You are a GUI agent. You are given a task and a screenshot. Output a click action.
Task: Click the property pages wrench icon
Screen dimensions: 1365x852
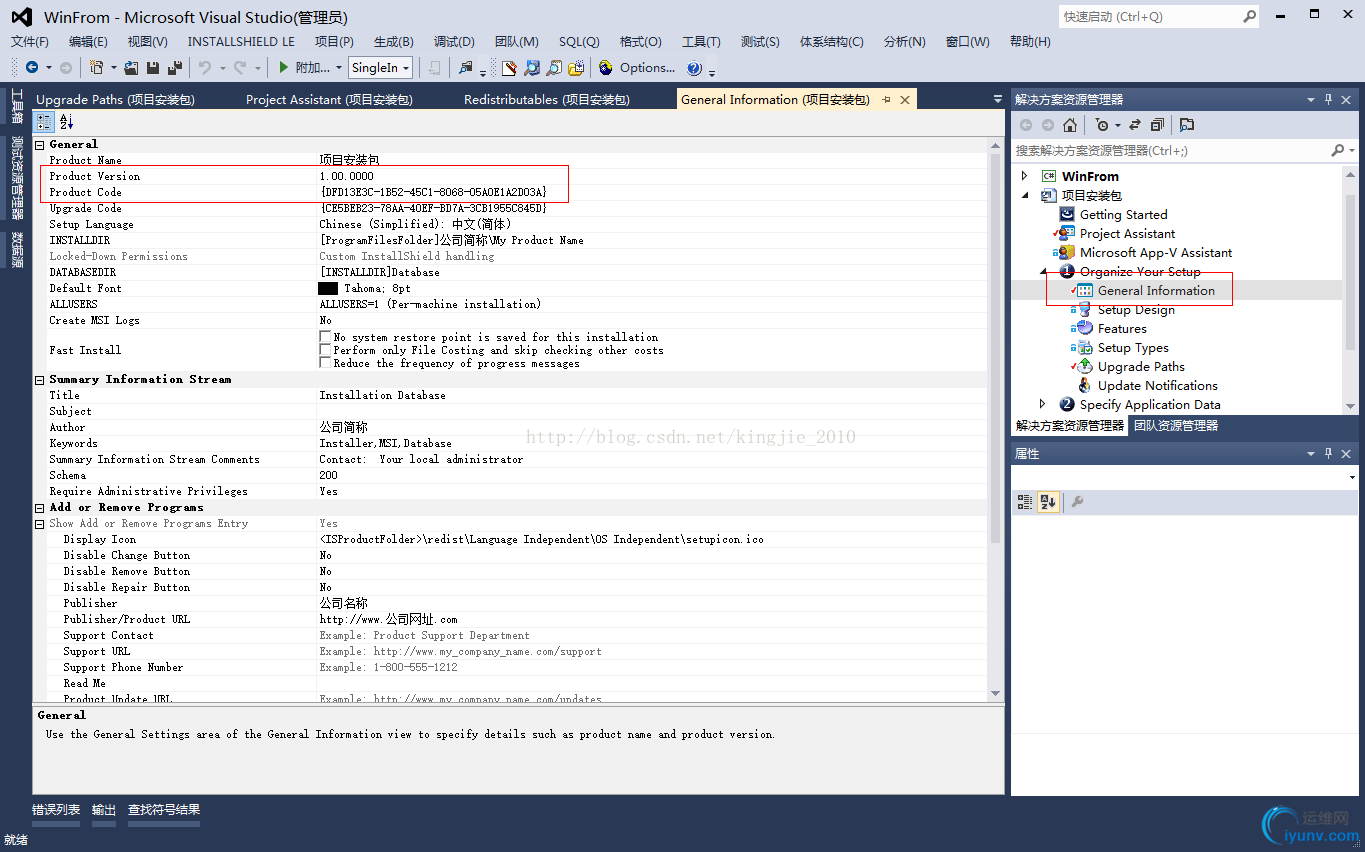pyautogui.click(x=1077, y=502)
